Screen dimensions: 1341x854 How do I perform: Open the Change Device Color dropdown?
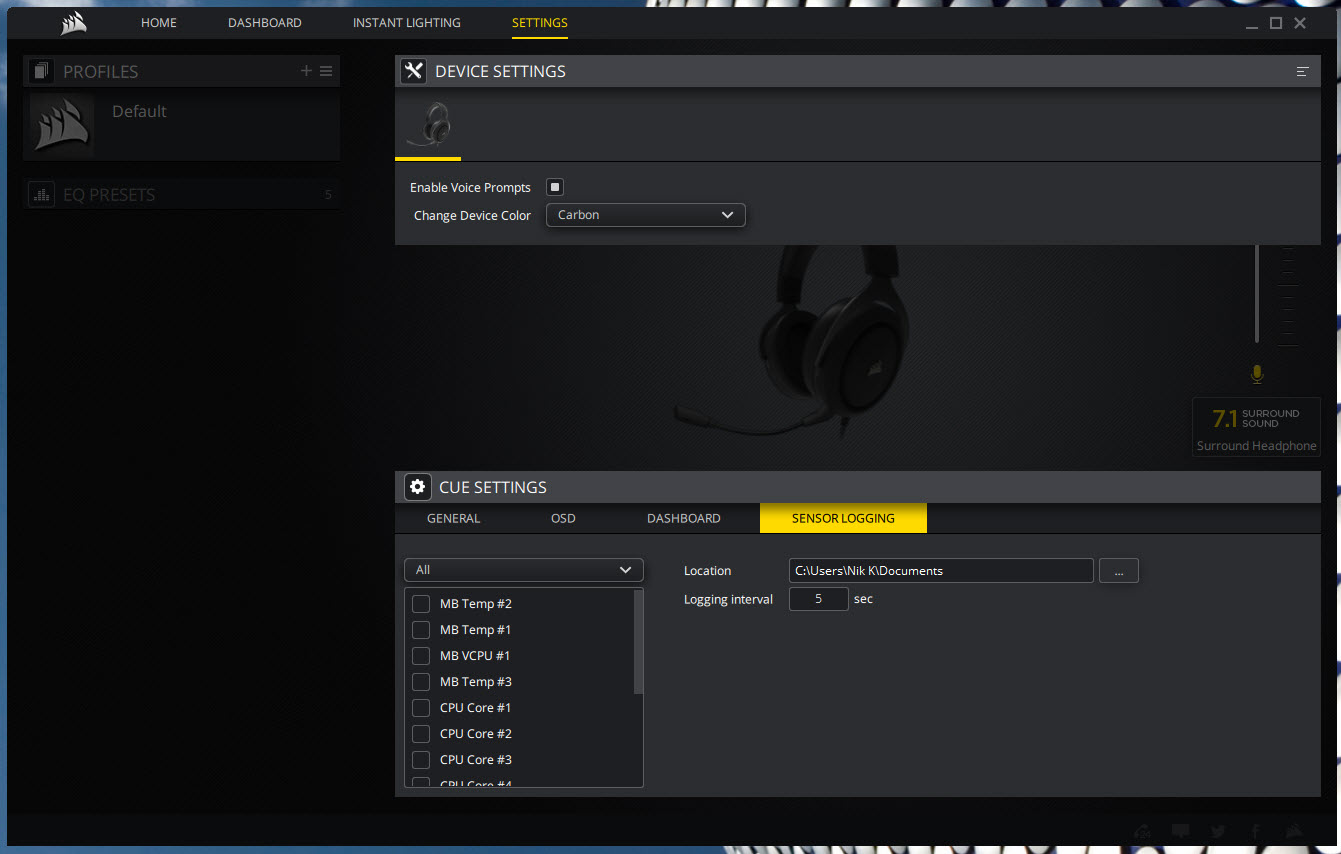[646, 215]
